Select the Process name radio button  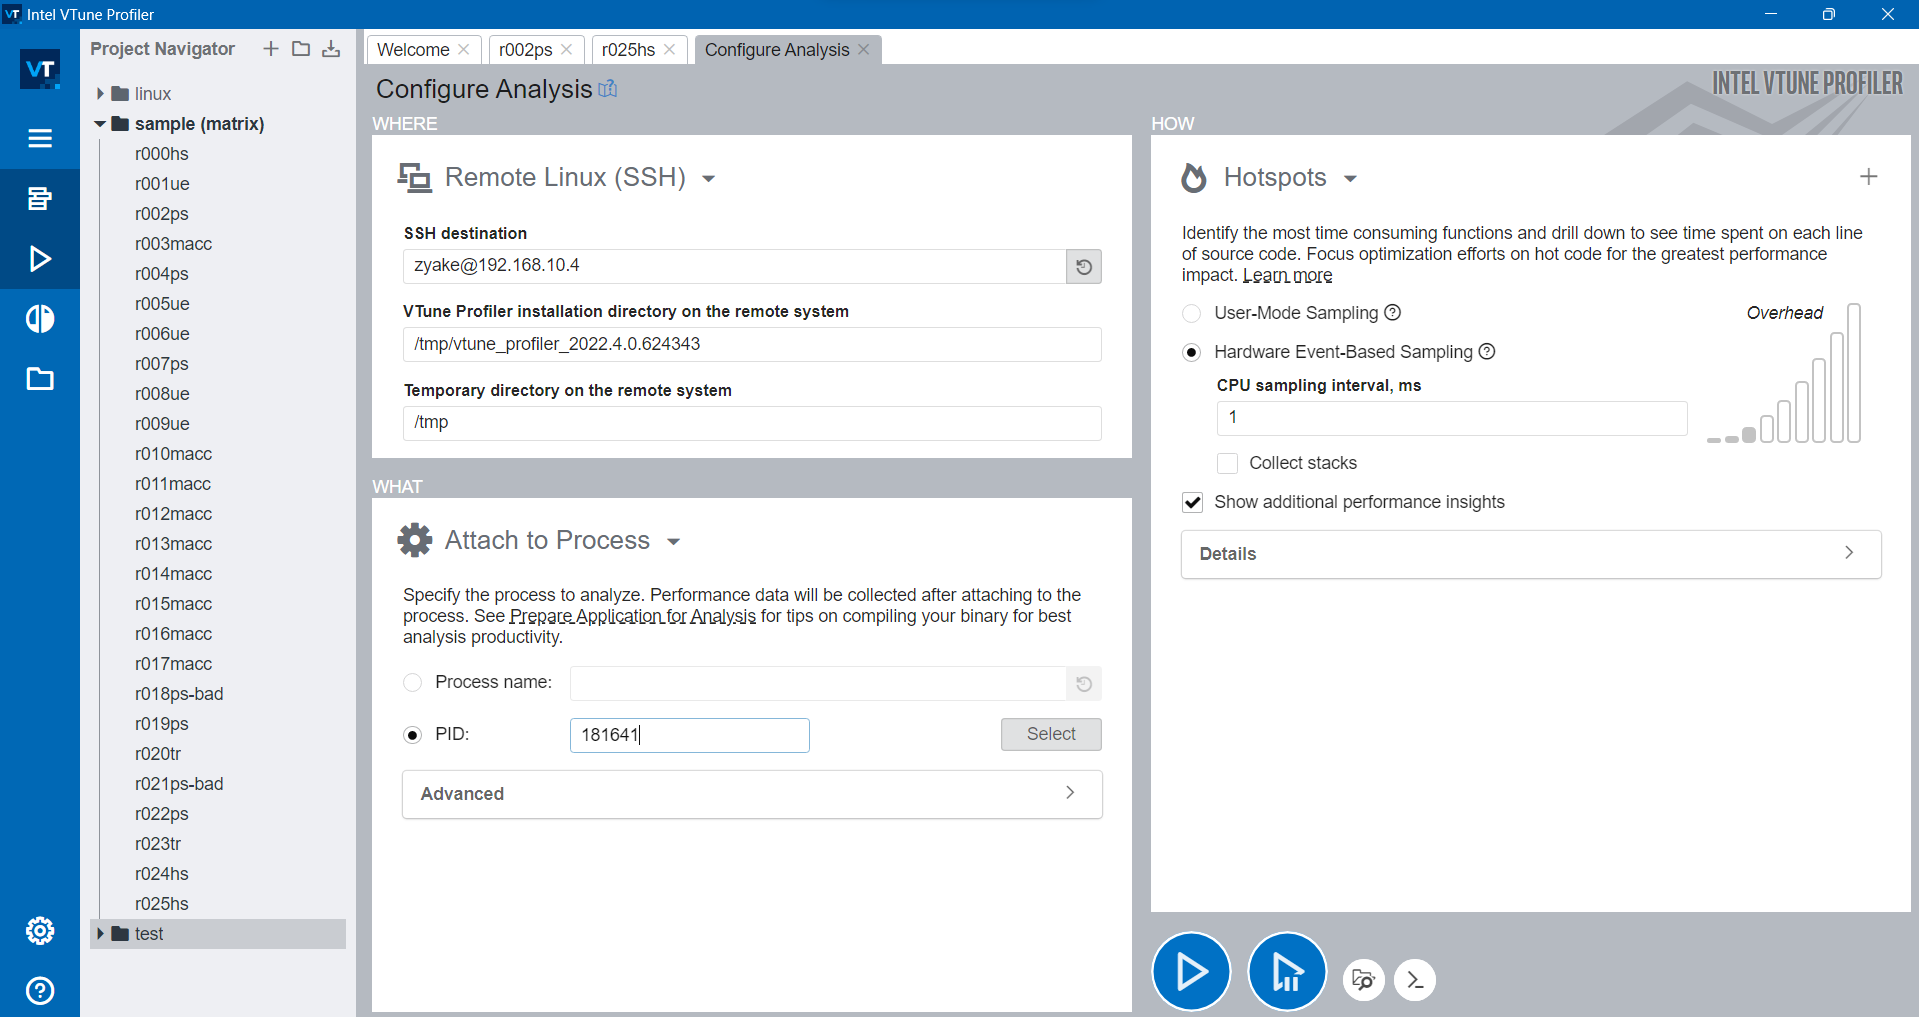click(412, 683)
